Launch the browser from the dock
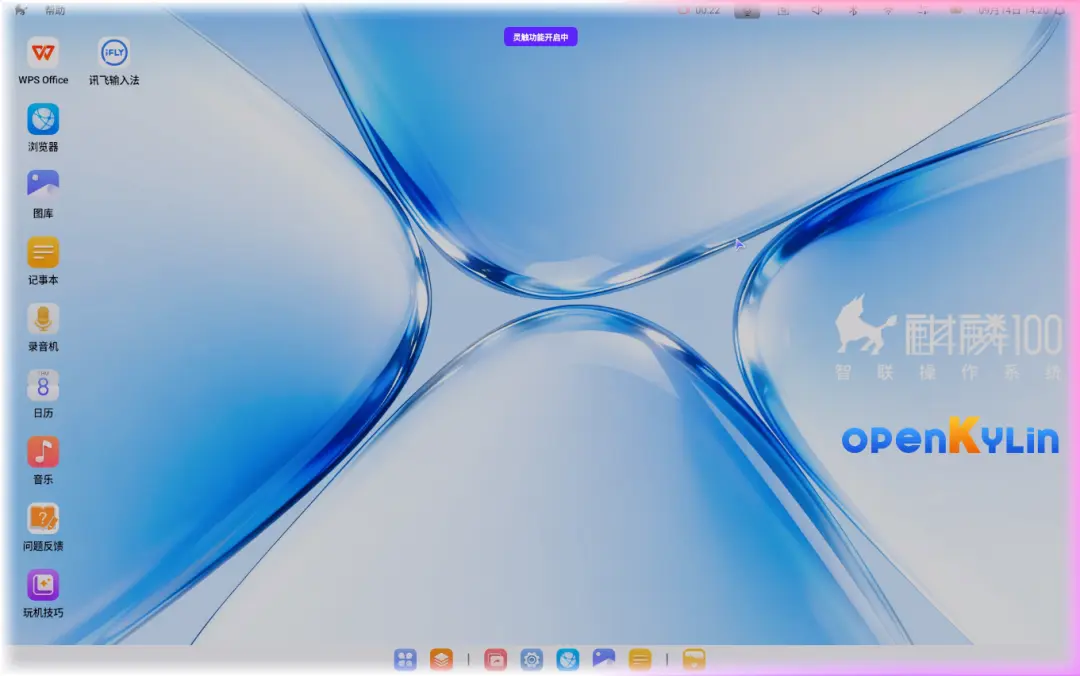The height and width of the screenshot is (676, 1080). (x=568, y=659)
